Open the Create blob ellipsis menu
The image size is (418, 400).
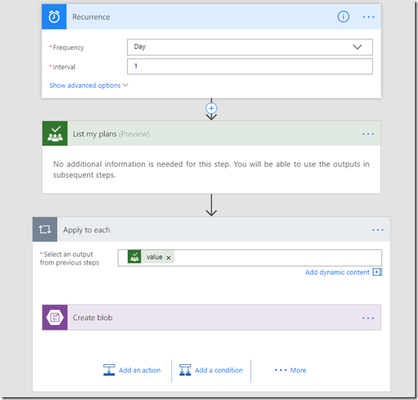pos(368,318)
